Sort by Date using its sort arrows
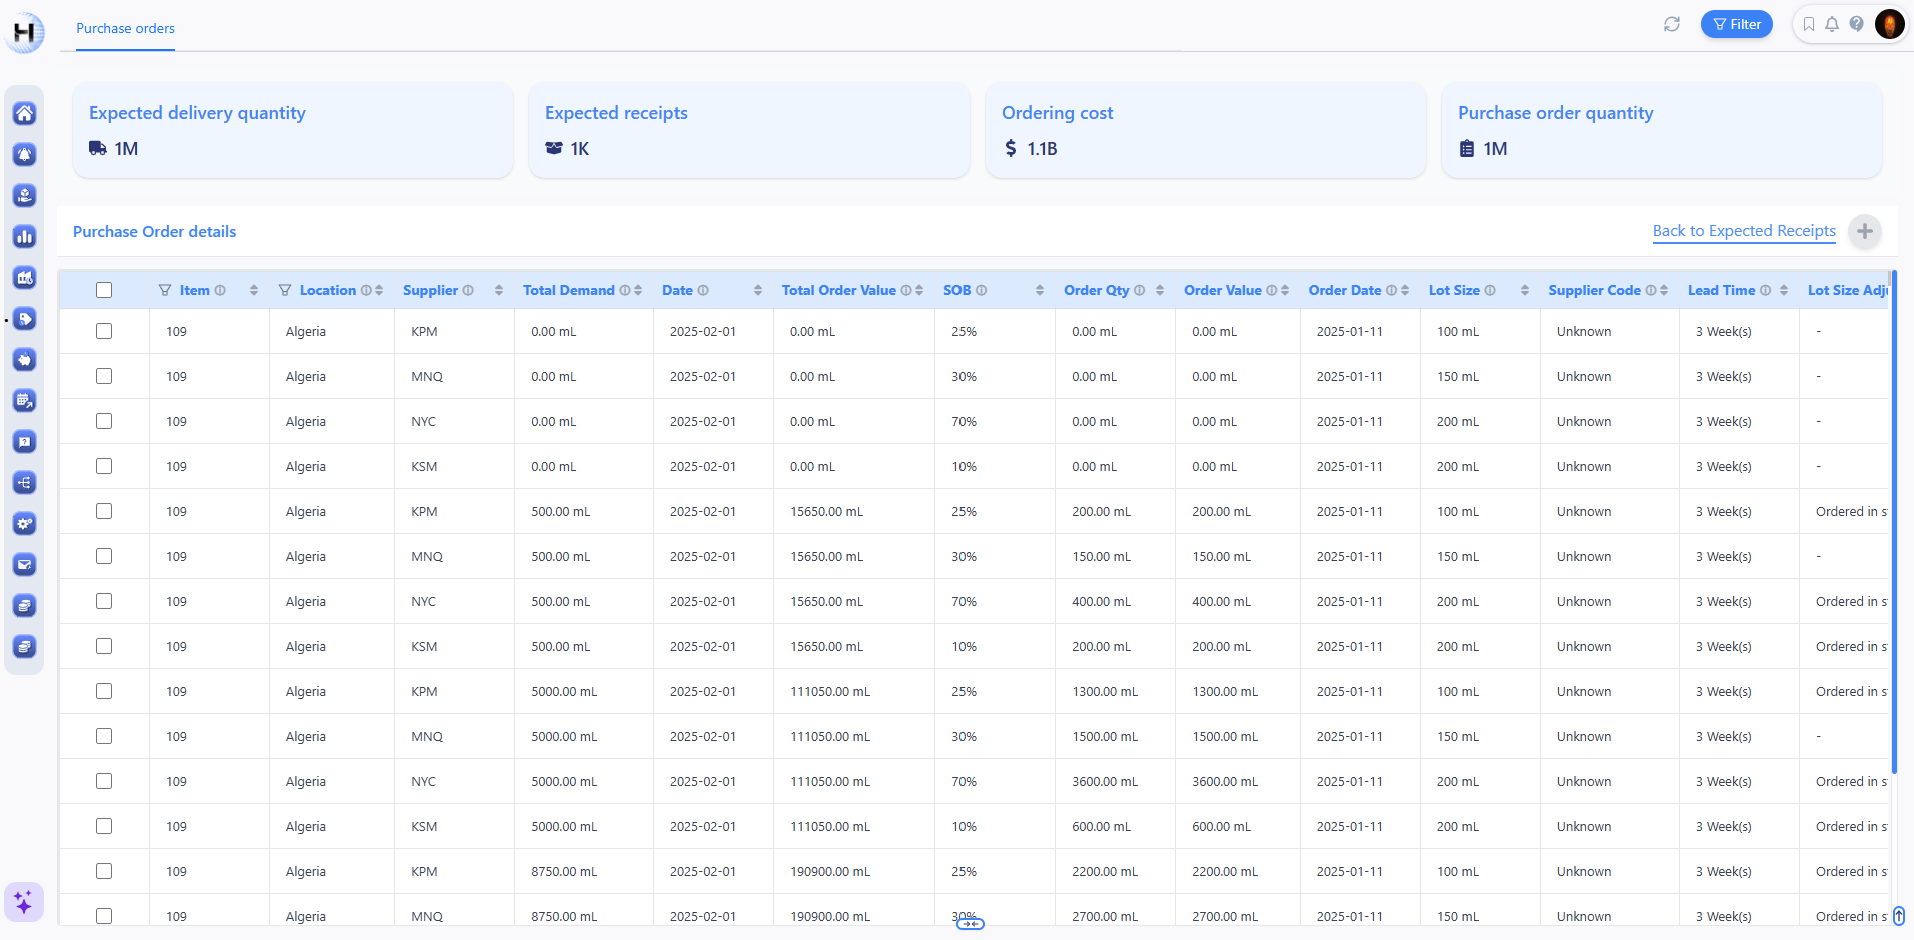1914x940 pixels. tap(758, 290)
